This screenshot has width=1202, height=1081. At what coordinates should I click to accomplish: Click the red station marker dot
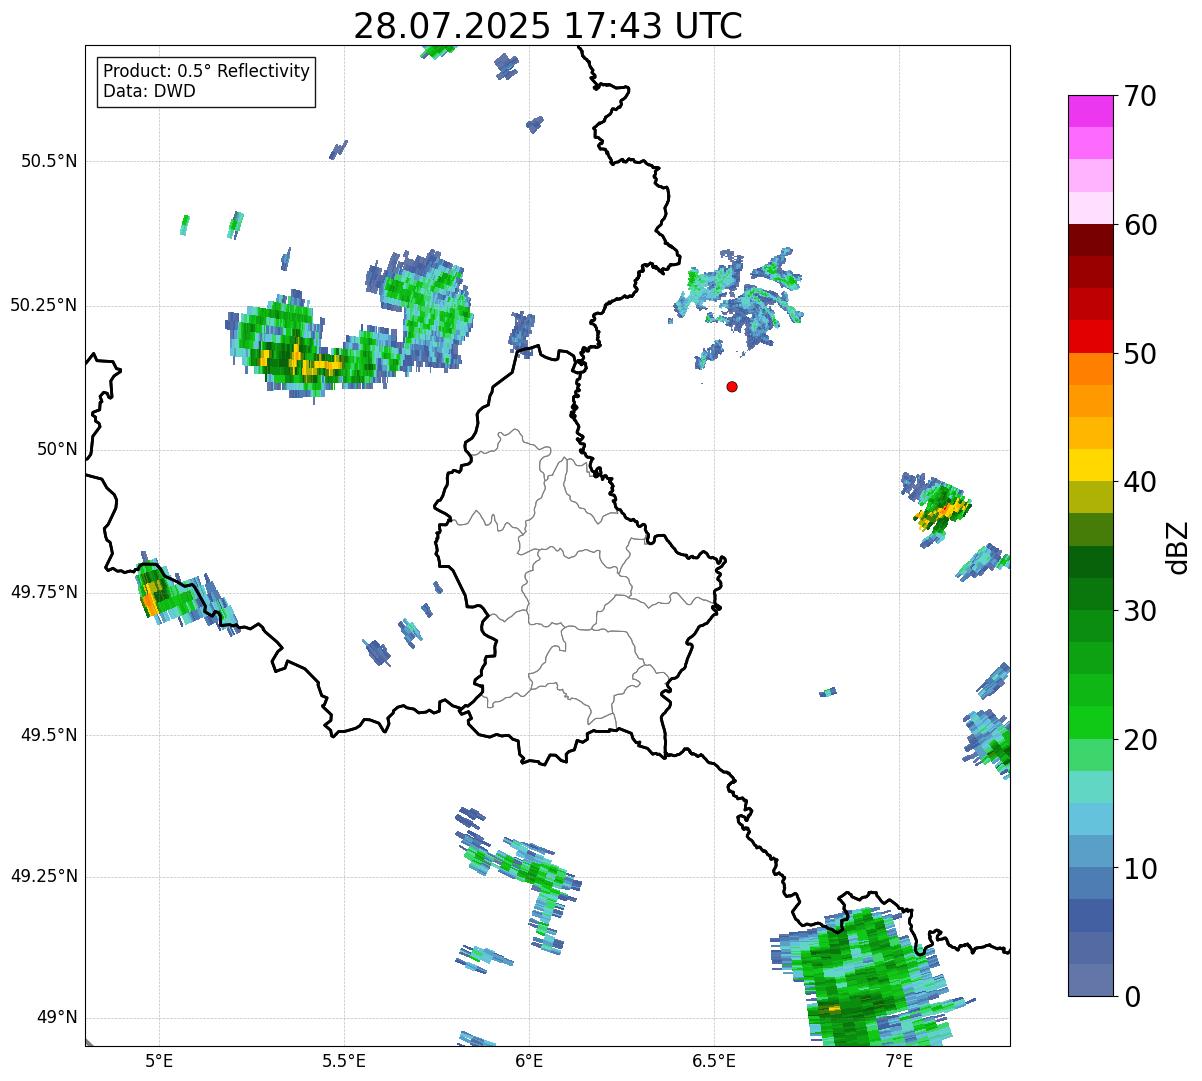732,386
